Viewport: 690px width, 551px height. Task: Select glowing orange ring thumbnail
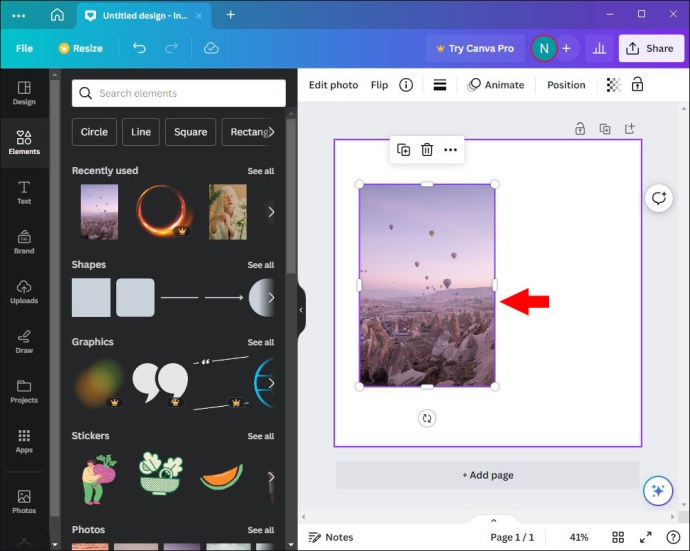pyautogui.click(x=164, y=210)
